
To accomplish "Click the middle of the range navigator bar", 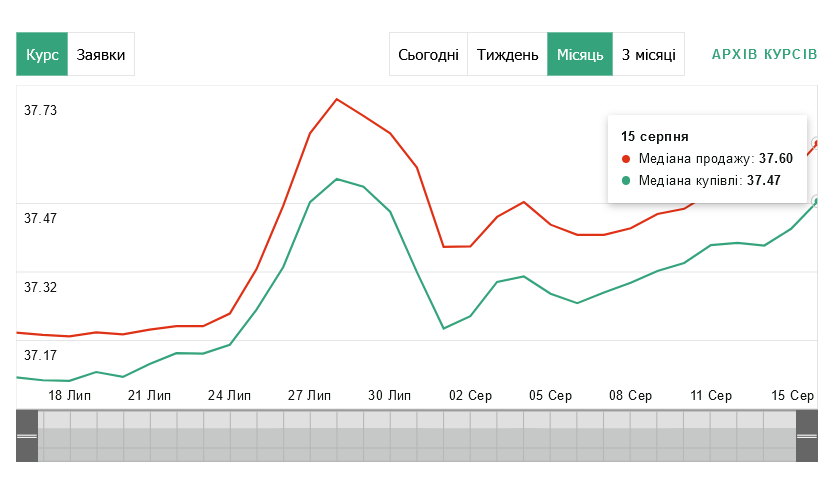I will coord(417,436).
